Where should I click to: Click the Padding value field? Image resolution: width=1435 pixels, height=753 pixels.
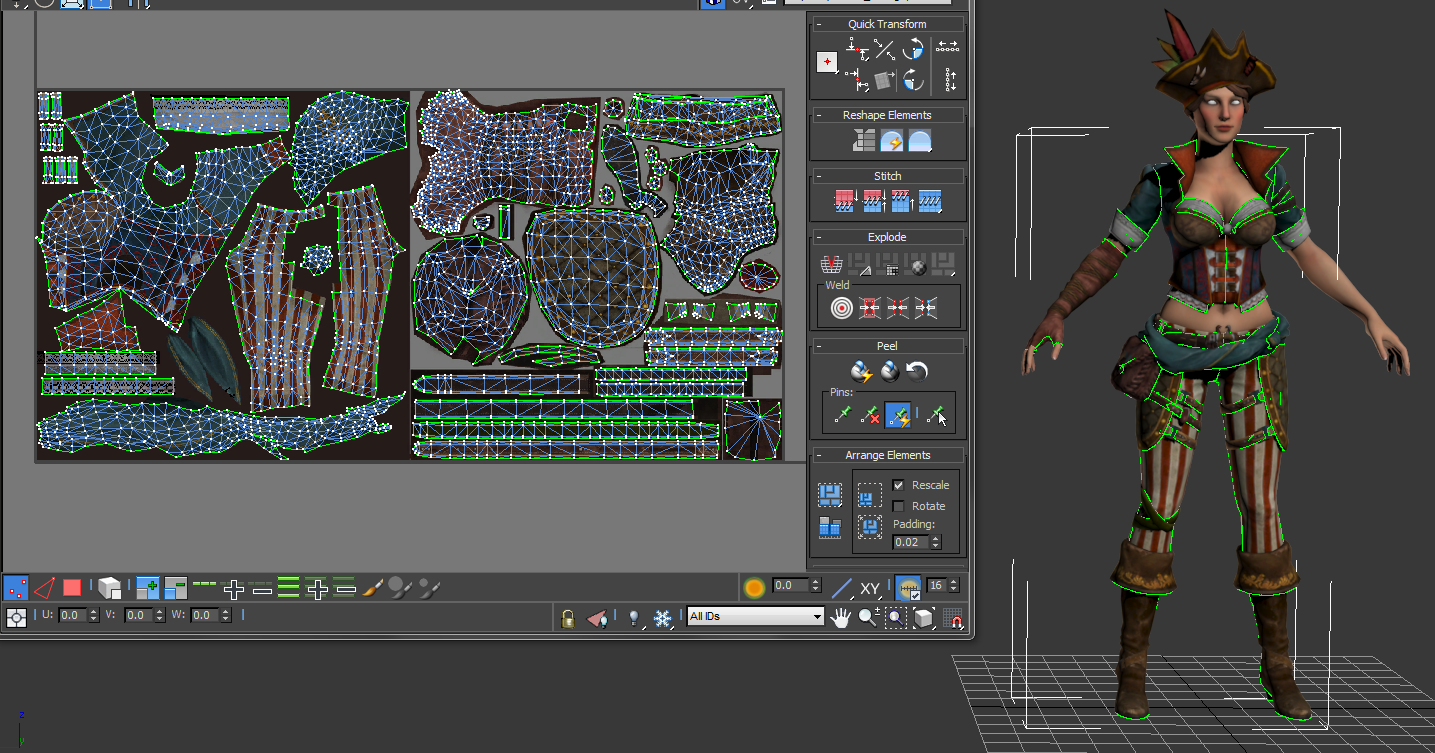pos(910,542)
